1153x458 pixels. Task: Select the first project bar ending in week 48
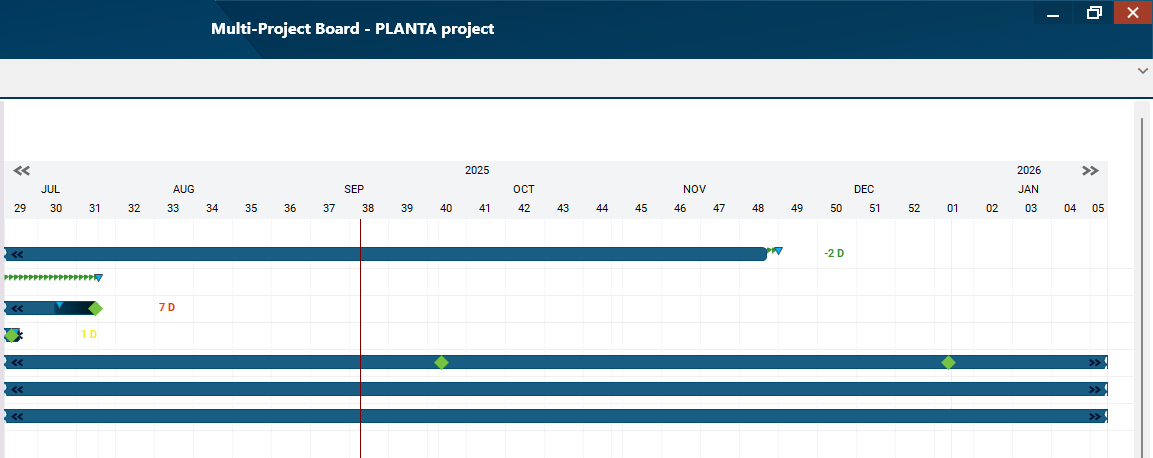pos(400,254)
